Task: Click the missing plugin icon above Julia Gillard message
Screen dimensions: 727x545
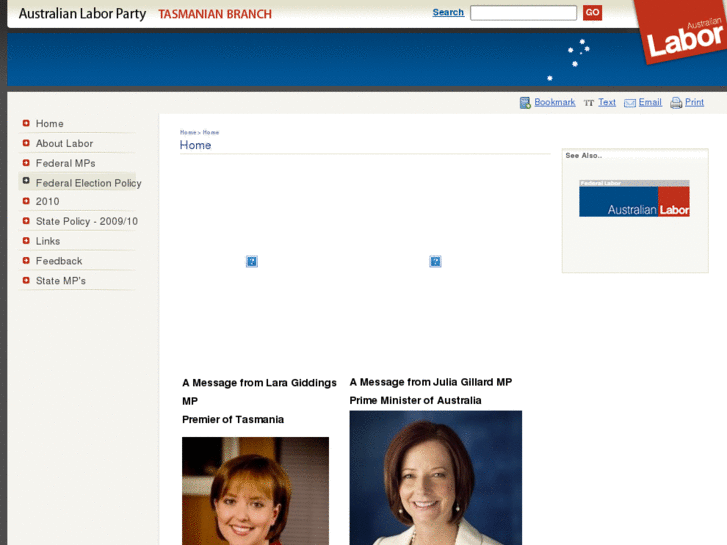Action: (435, 262)
